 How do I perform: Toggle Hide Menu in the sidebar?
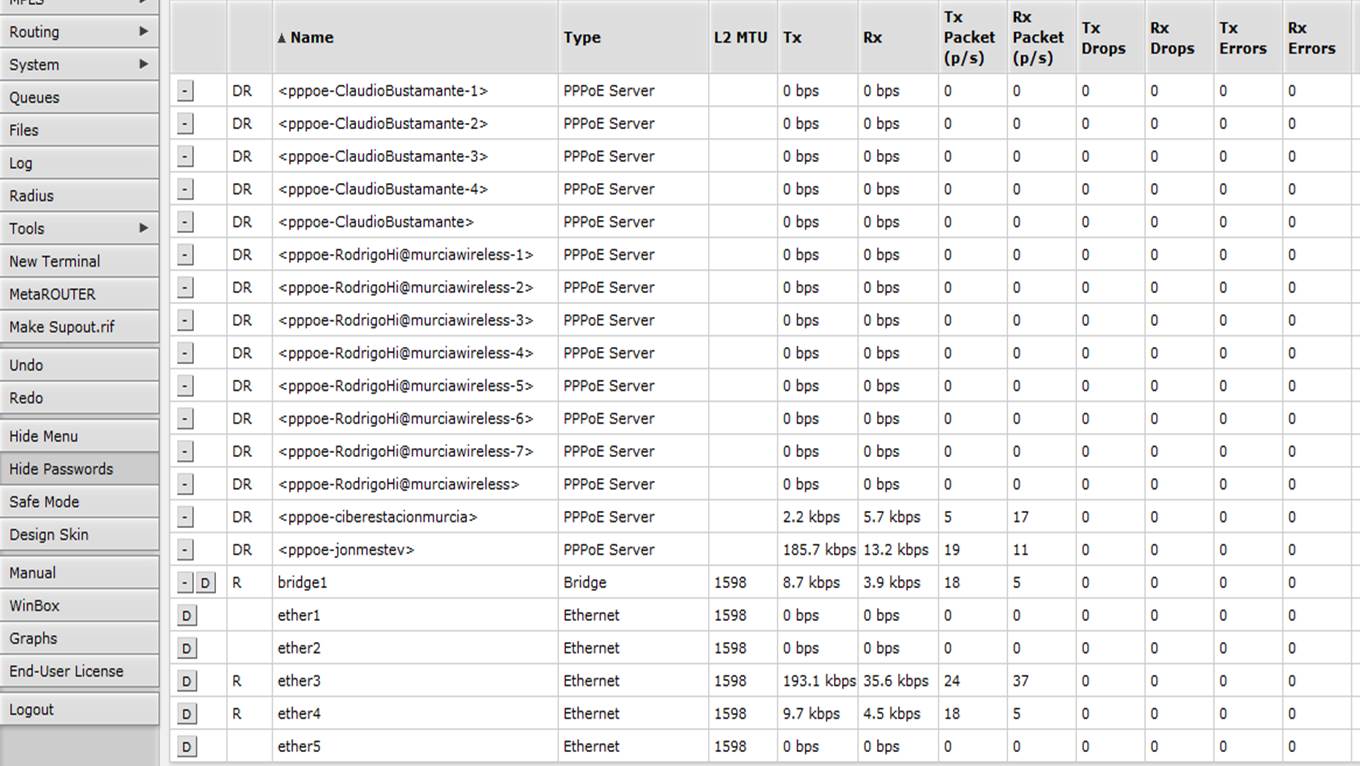[x=79, y=436]
